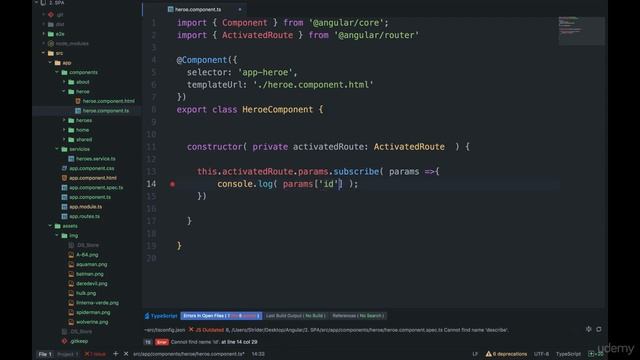Screen dimensions: 640x360
Task: Click the file path in status bar
Action: pos(189,354)
